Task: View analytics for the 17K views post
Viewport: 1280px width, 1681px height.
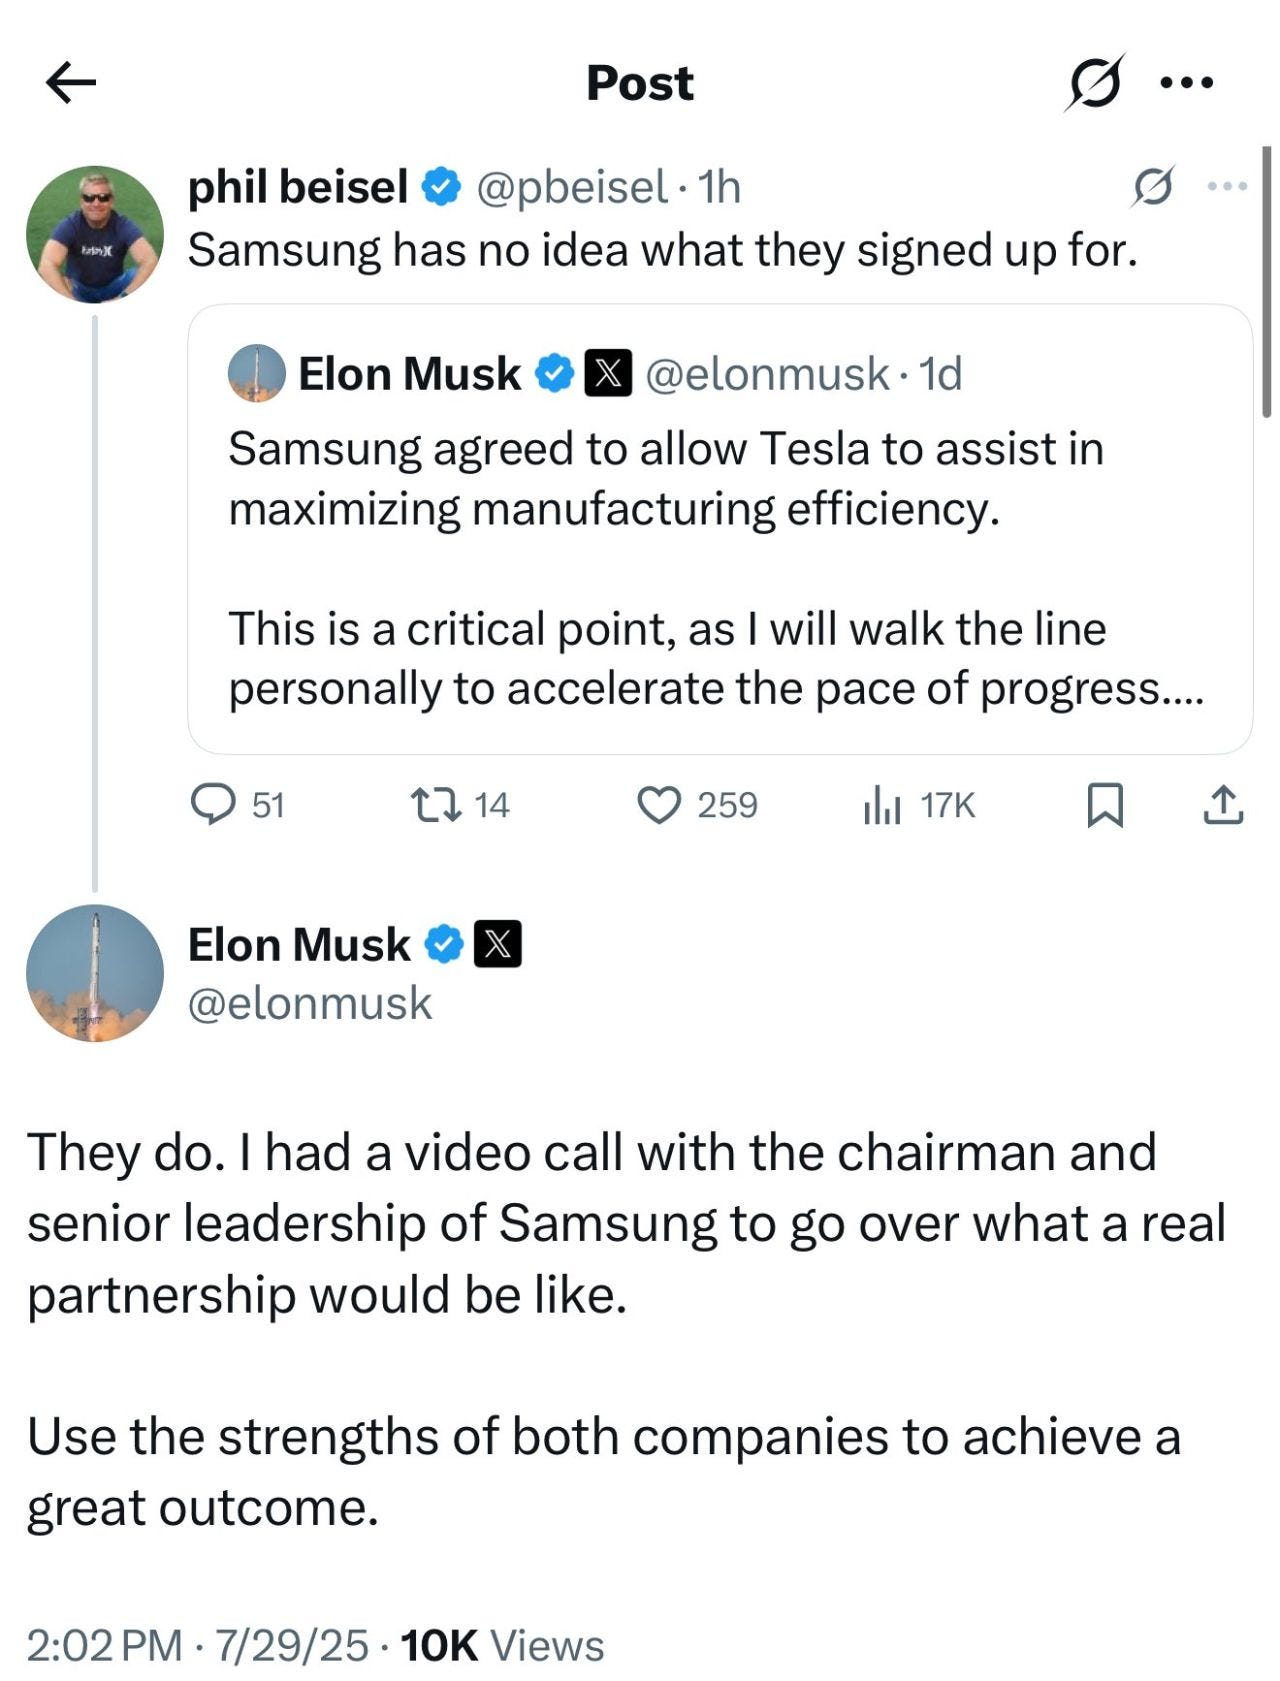Action: [x=883, y=805]
